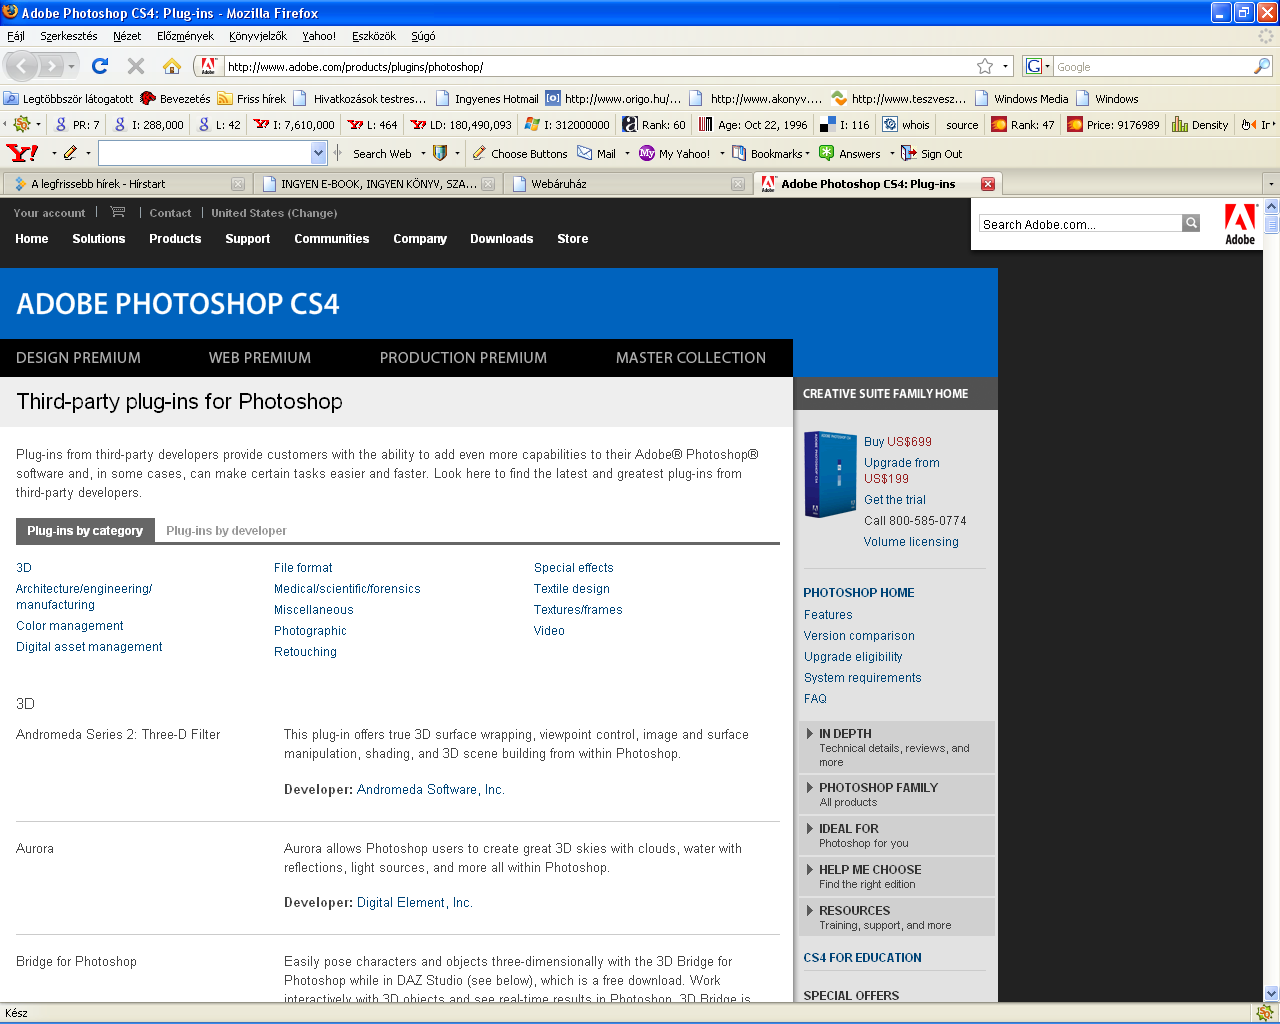Viewport: 1280px width, 1024px height.
Task: Click the whois toolbar item
Action: 906,124
